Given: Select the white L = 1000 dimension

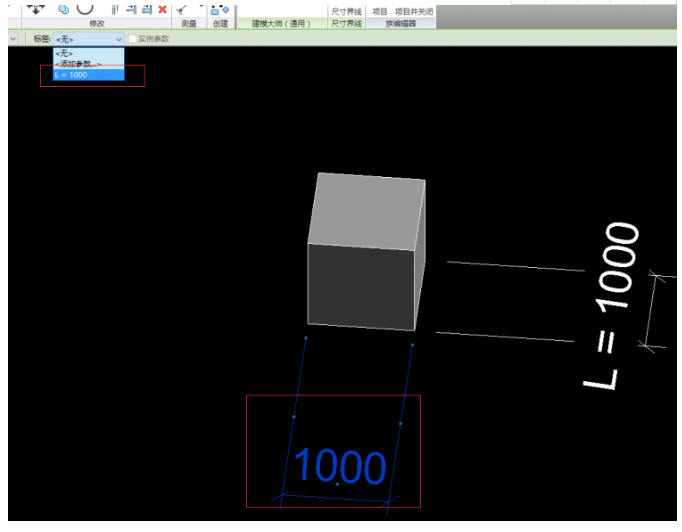Looking at the screenshot, I should click(x=612, y=306).
